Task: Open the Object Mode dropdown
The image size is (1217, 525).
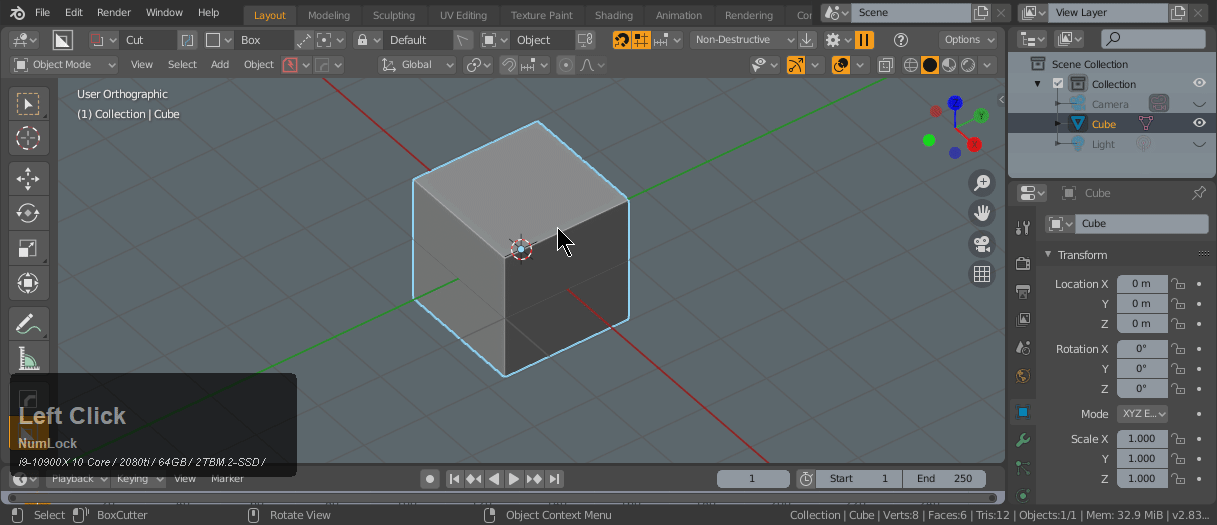Action: (64, 64)
